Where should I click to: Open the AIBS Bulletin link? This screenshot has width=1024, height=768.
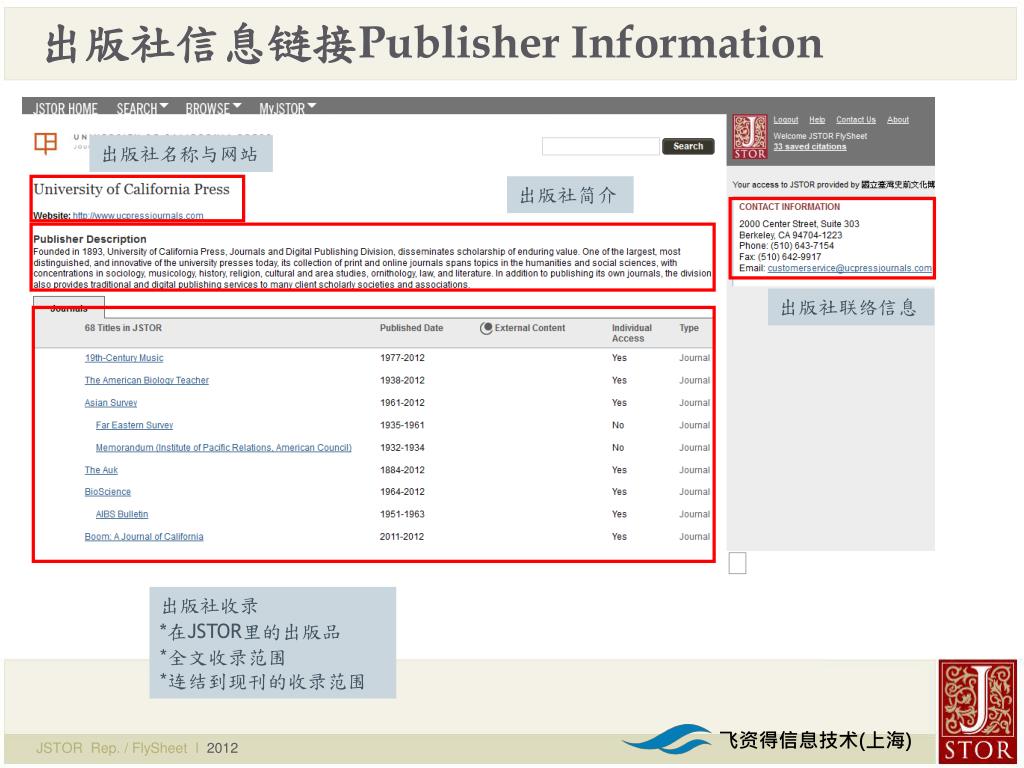coord(122,515)
